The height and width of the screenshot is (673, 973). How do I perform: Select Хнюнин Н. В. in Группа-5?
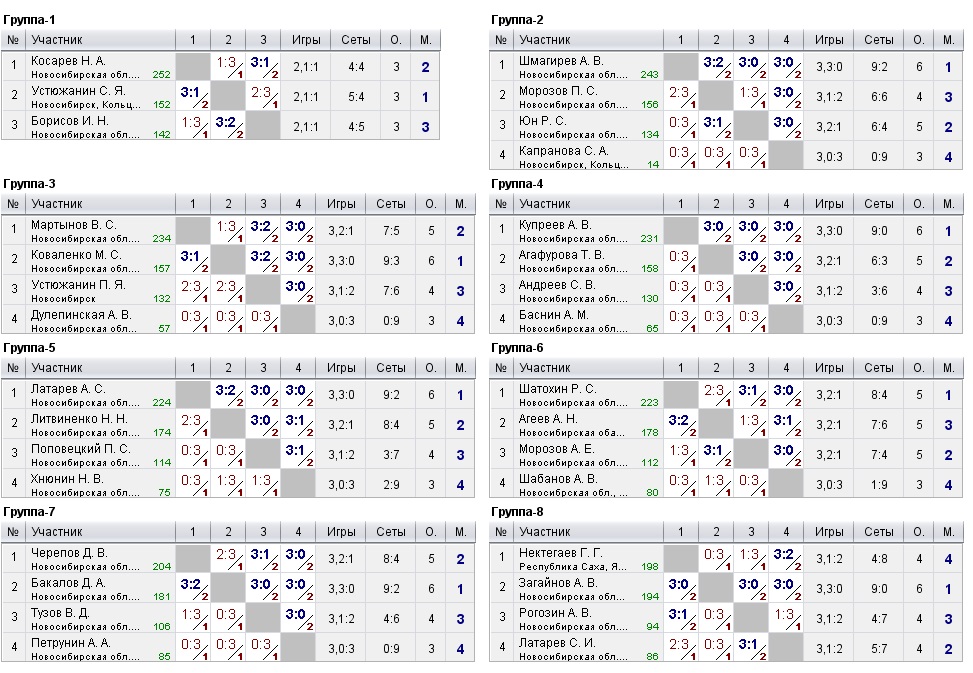66,479
